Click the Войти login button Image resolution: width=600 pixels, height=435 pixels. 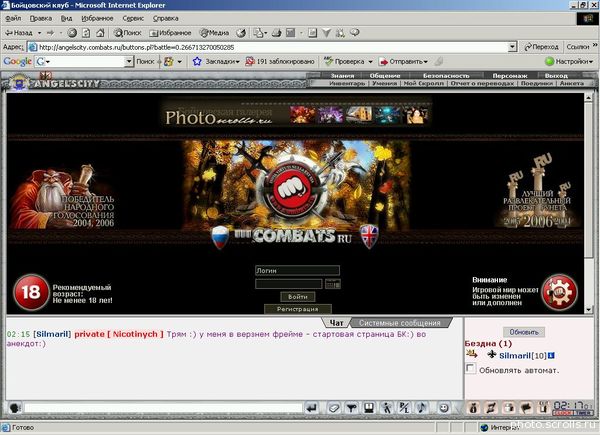[x=298, y=297]
